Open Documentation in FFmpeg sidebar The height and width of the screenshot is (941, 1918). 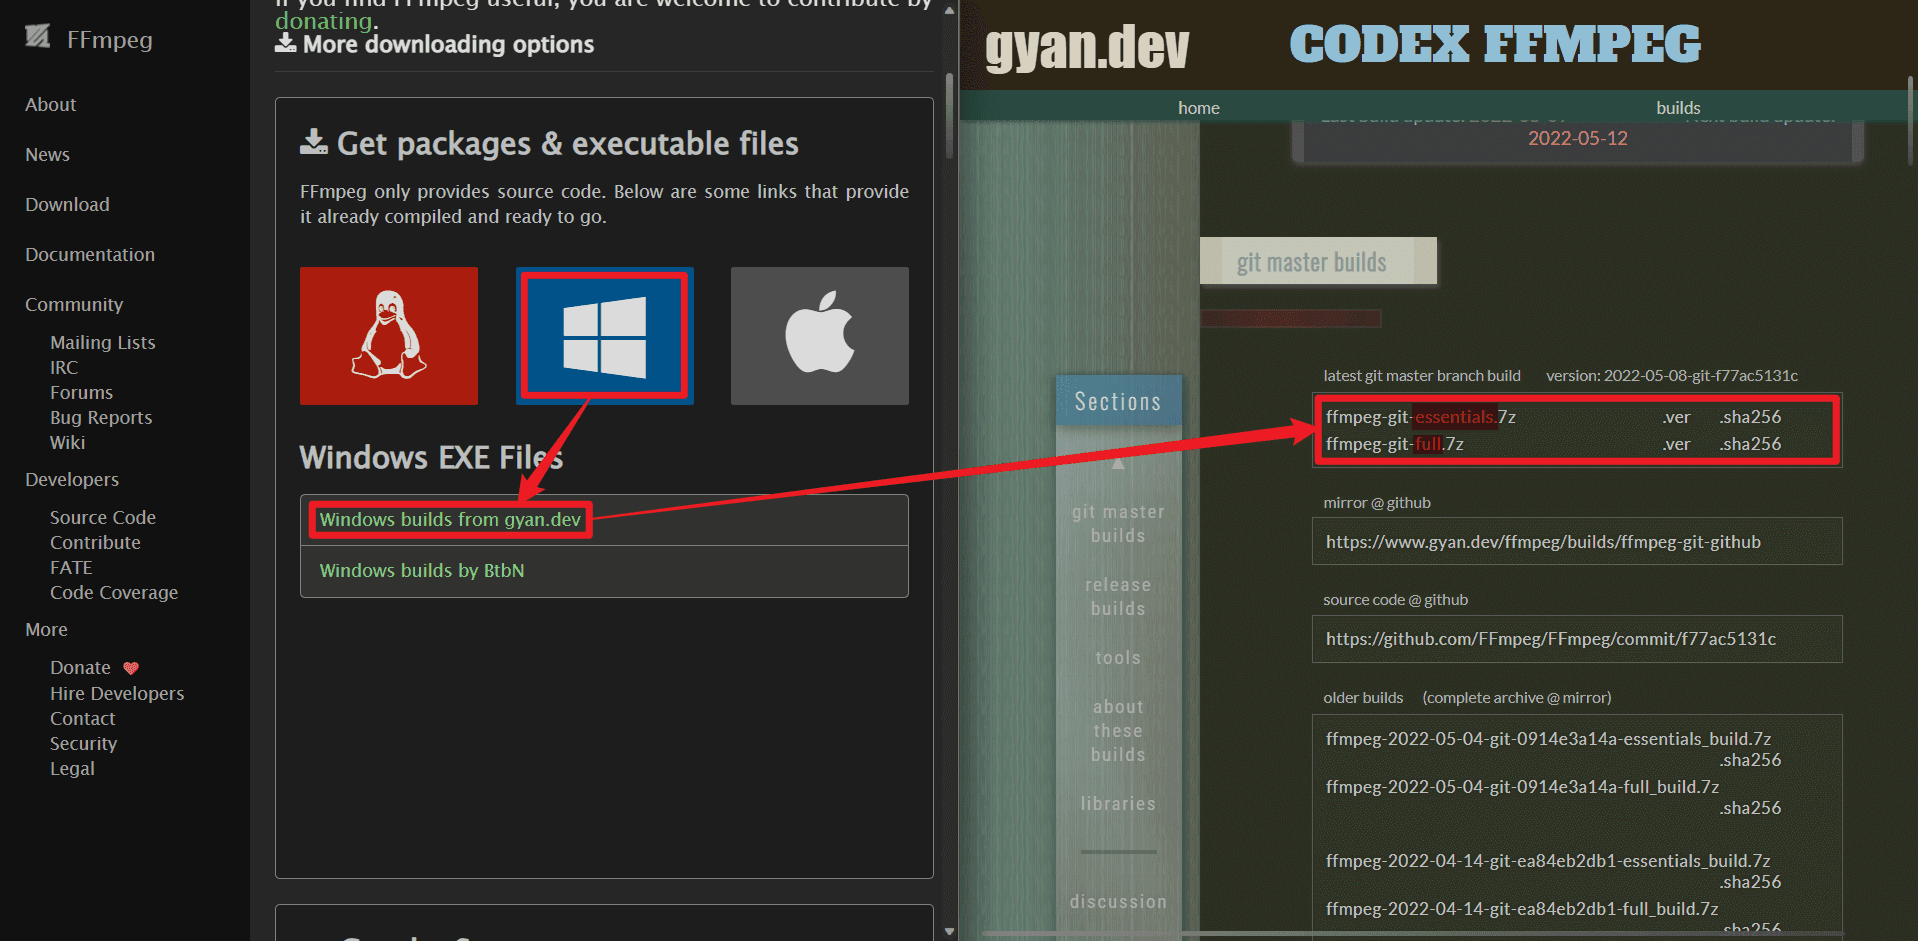click(90, 255)
